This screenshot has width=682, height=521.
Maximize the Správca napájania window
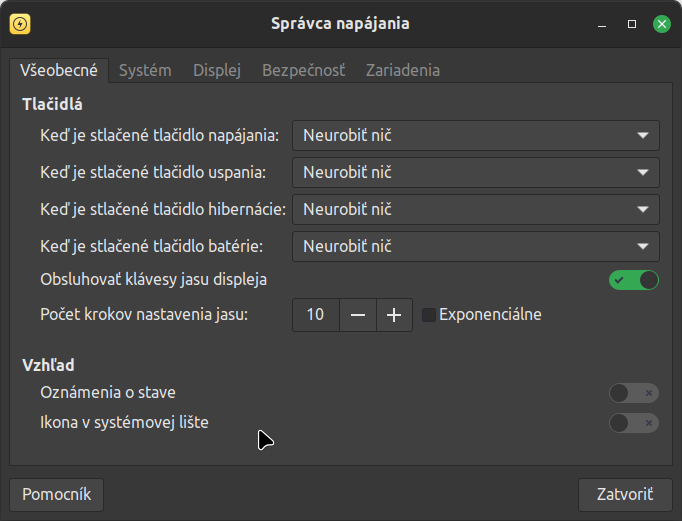631,23
